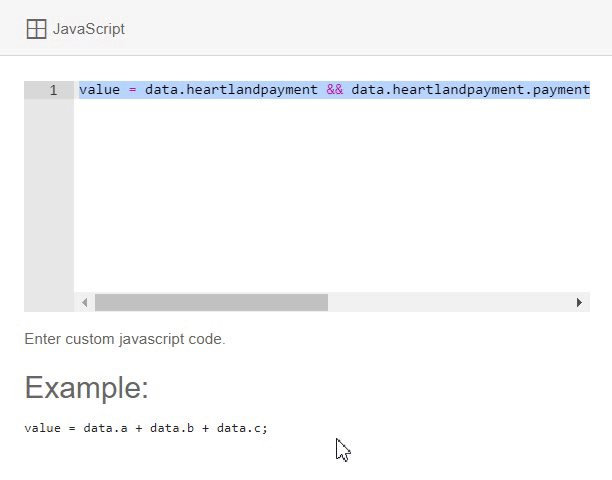Screen dimensions: 612x480
Task: Click the right scroll arrow of code editor
Action: click(x=579, y=302)
